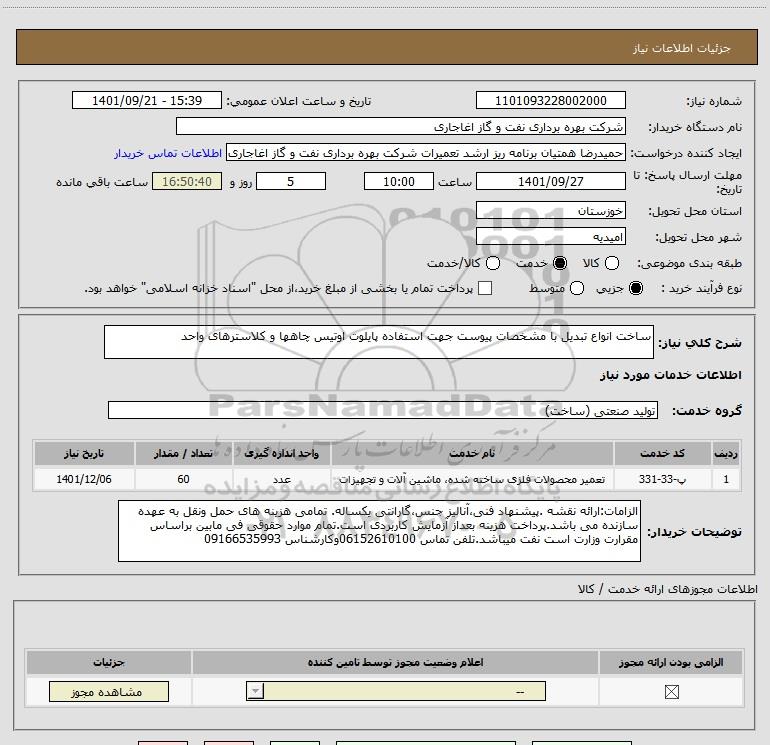Click the اطلاعات مجوزهای ارائه خدمت / کالا heading

coord(667,589)
